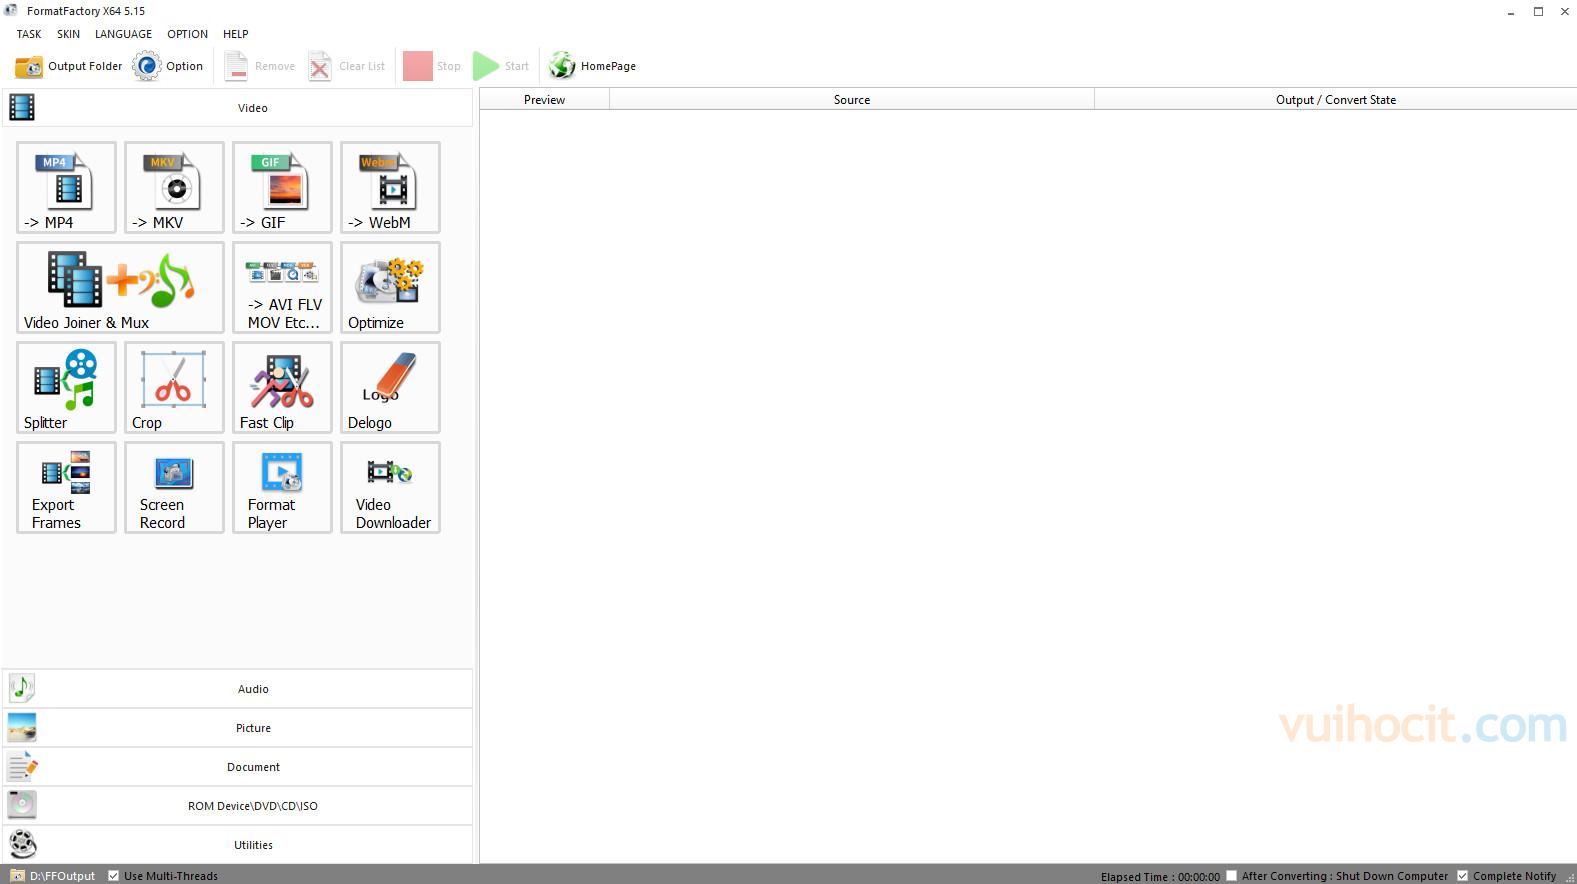Expand the Document category
Screen dimensions: 1577x884
238,767
